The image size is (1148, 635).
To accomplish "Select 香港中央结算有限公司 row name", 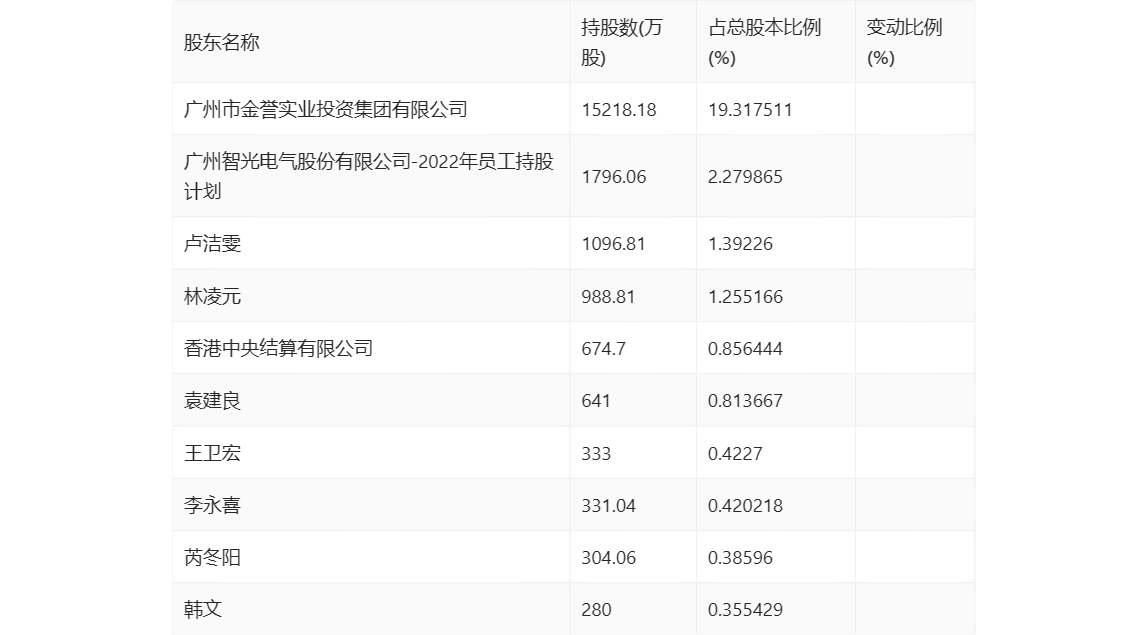I will click(x=278, y=349).
